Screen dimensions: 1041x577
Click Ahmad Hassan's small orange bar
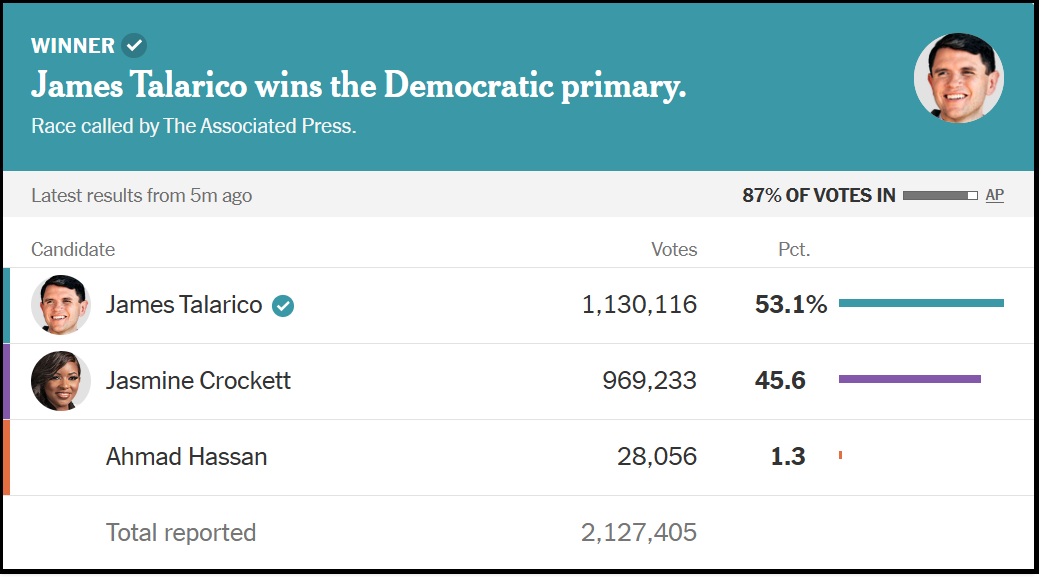pyautogui.click(x=841, y=455)
